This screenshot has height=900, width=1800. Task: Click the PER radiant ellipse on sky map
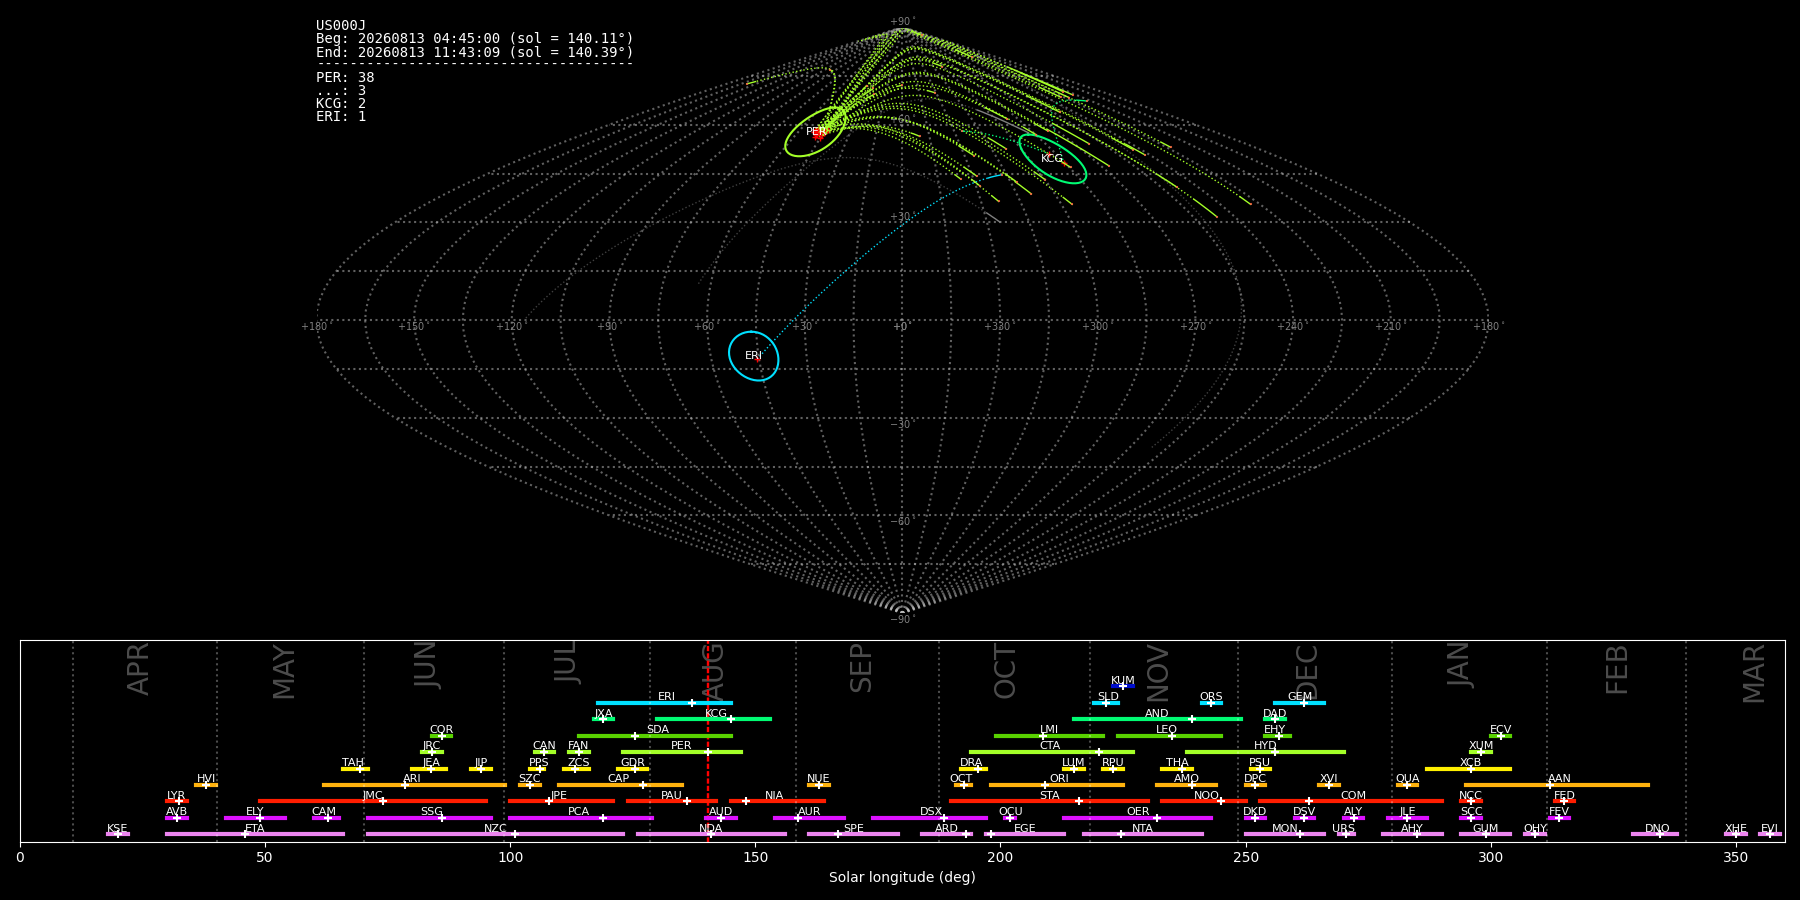(x=815, y=132)
